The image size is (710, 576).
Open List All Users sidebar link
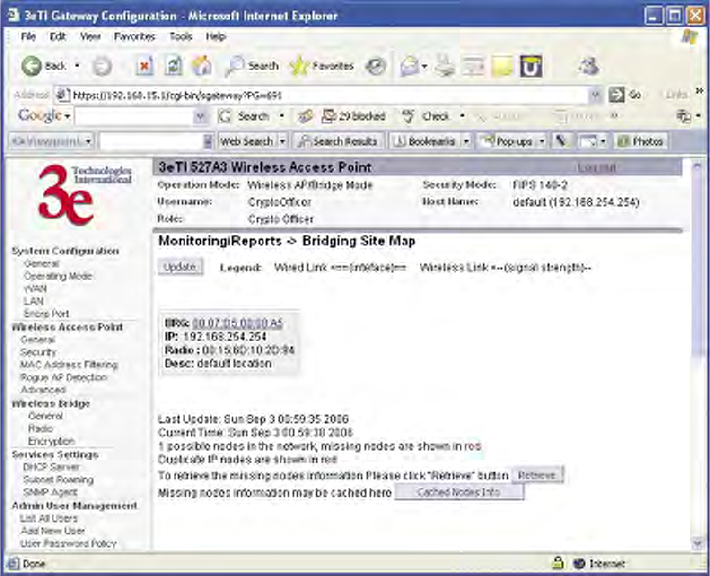pyautogui.click(x=48, y=518)
